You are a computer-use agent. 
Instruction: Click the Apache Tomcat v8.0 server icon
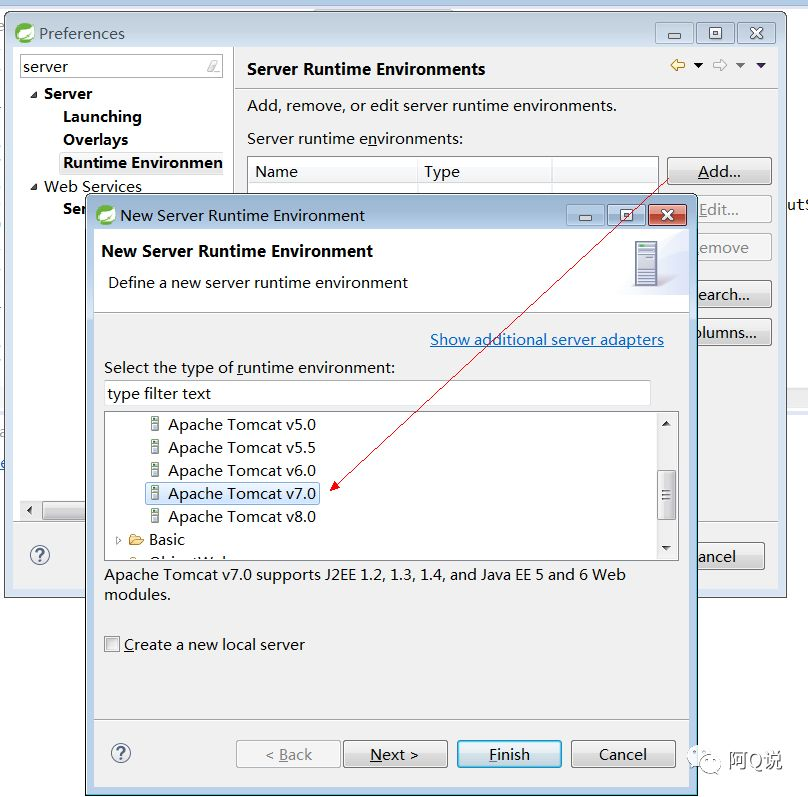coord(155,516)
